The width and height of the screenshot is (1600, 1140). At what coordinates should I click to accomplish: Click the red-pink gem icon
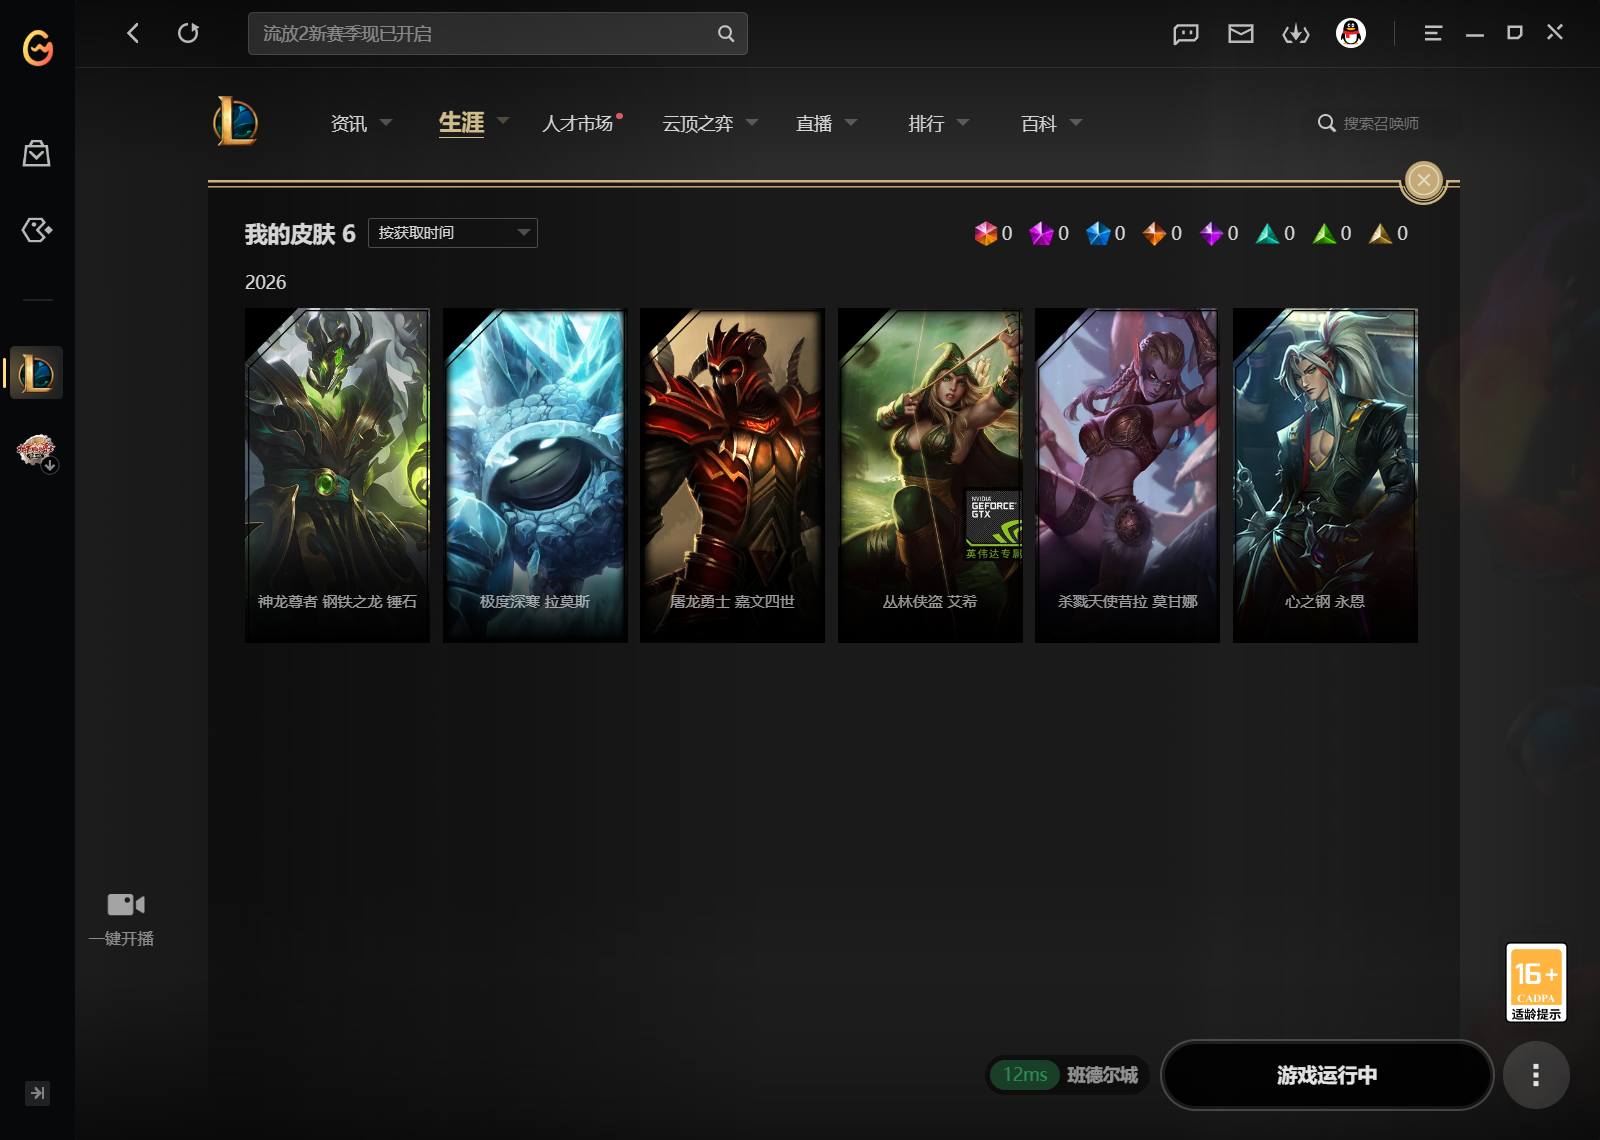pyautogui.click(x=986, y=233)
